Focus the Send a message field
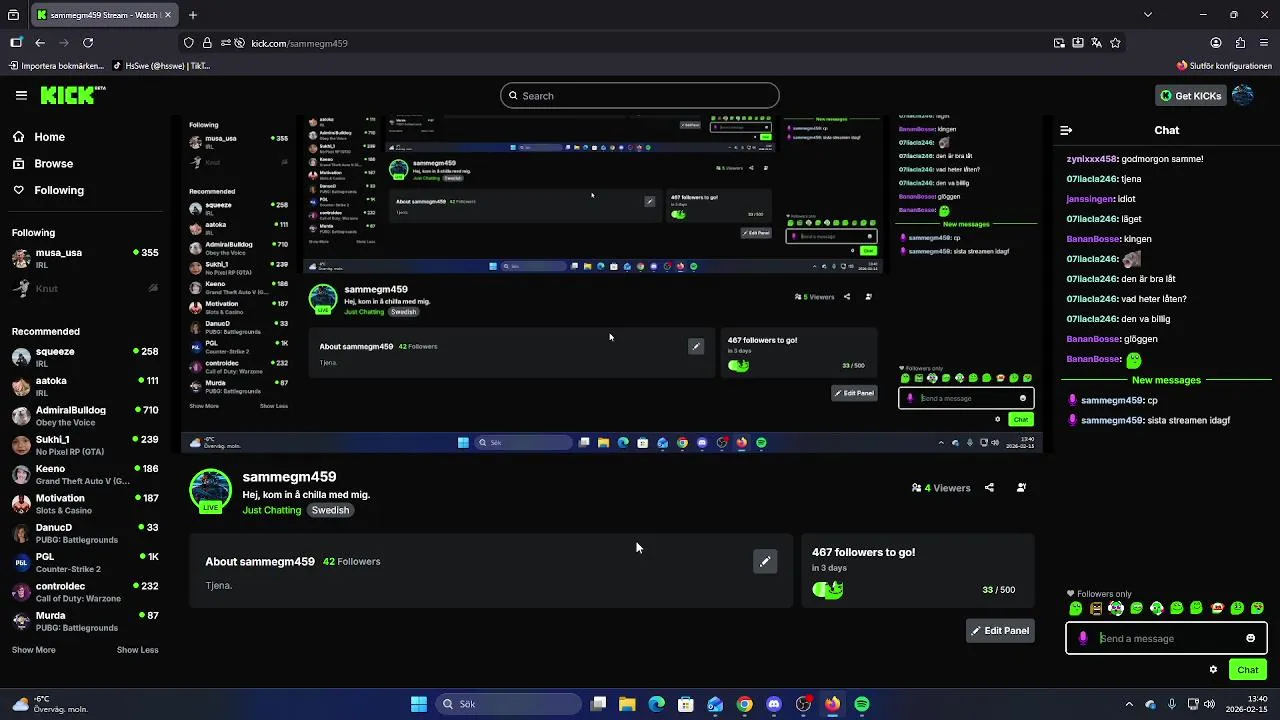This screenshot has height=720, width=1280. [1166, 638]
